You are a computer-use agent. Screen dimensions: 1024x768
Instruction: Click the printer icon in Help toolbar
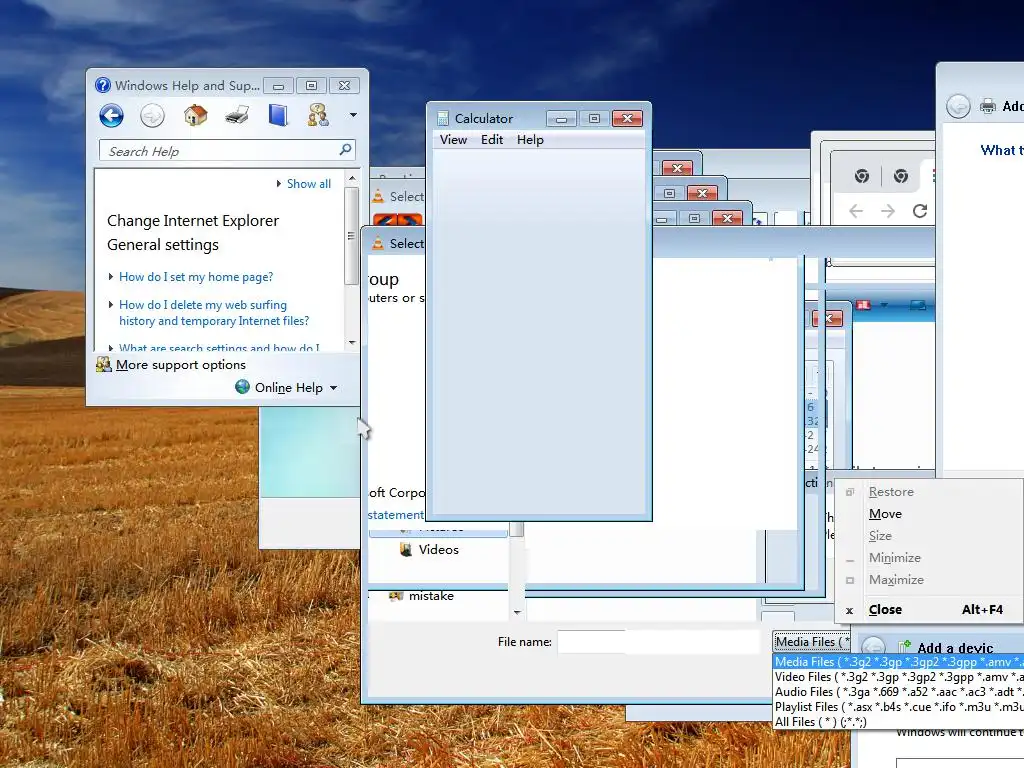point(236,116)
